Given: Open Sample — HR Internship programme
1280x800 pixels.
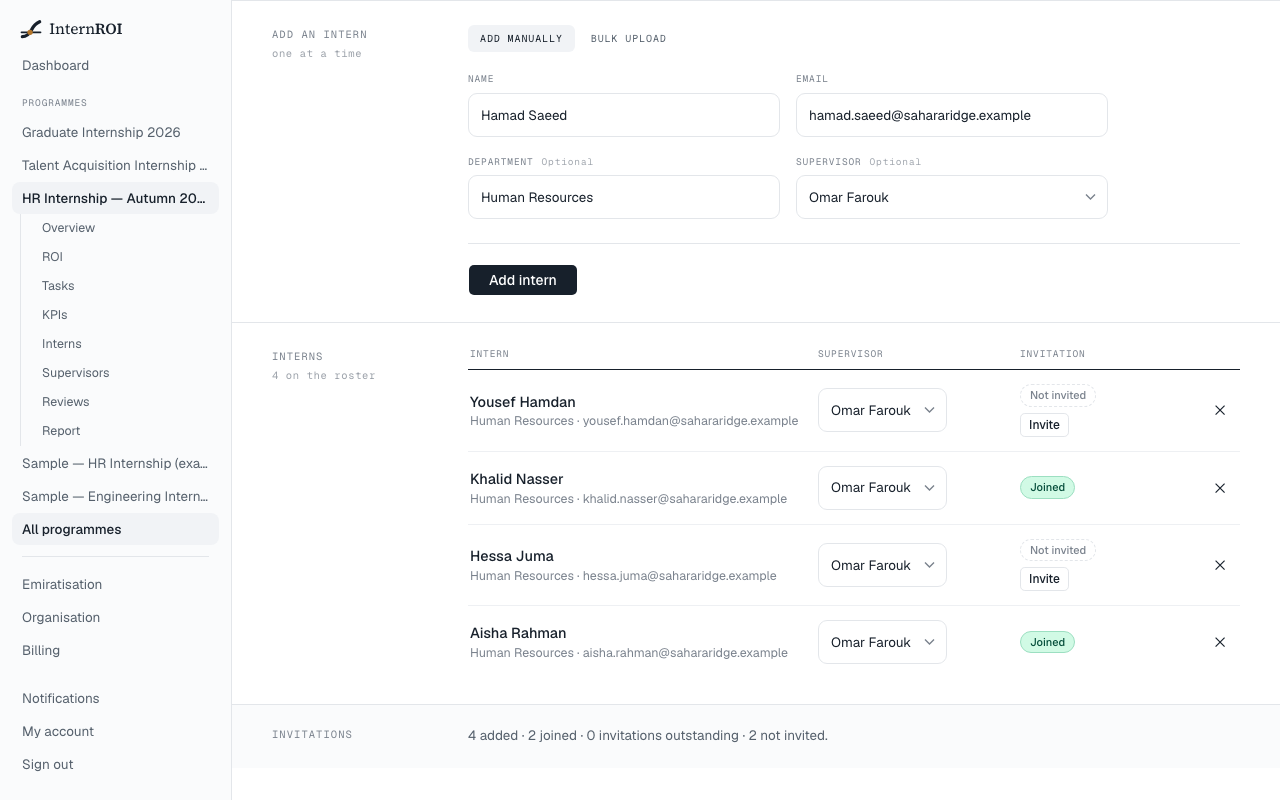Looking at the screenshot, I should tap(115, 464).
